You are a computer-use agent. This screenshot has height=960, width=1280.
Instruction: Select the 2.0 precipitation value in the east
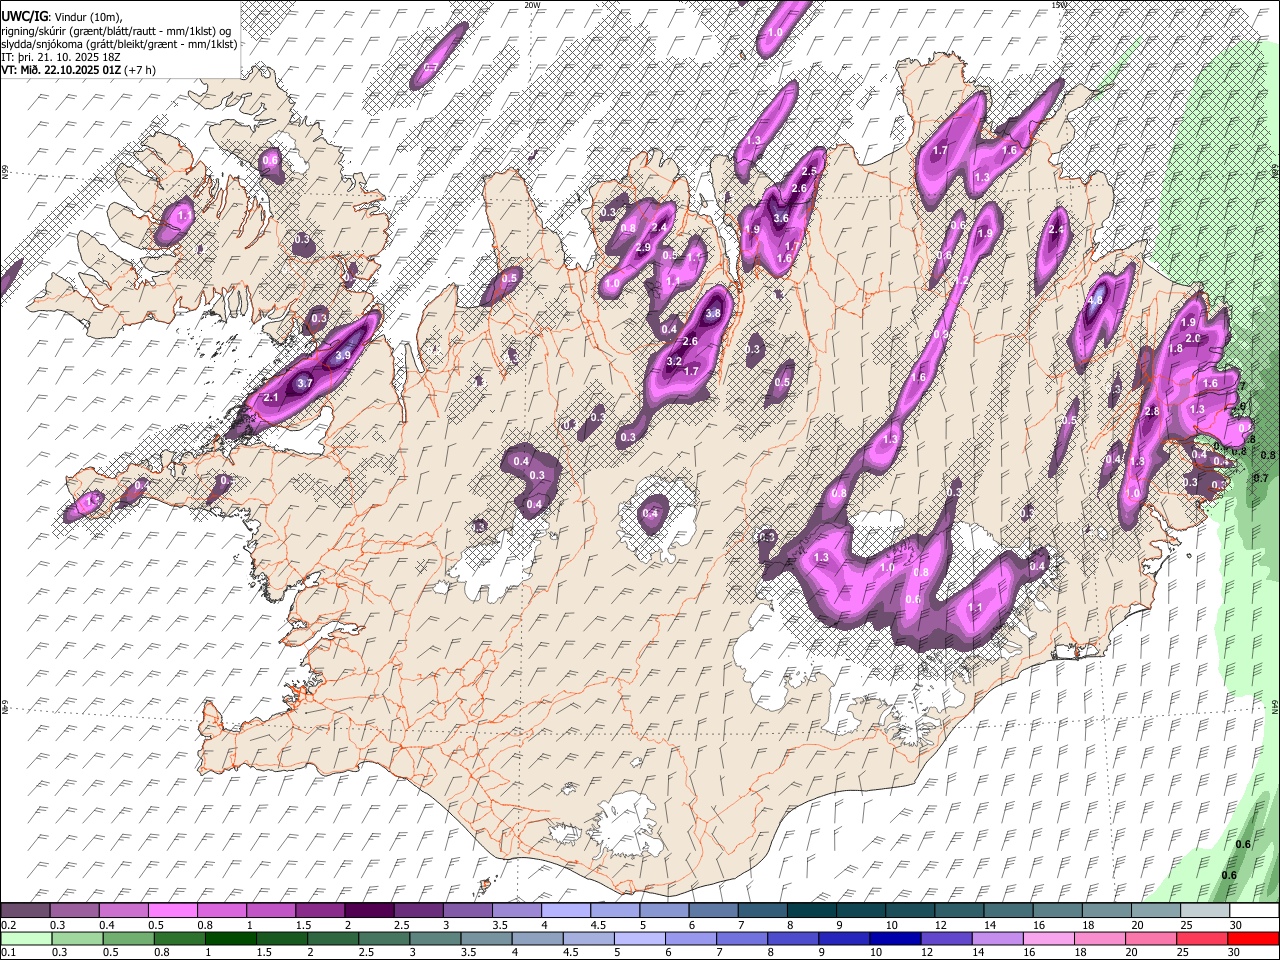pyautogui.click(x=1193, y=338)
